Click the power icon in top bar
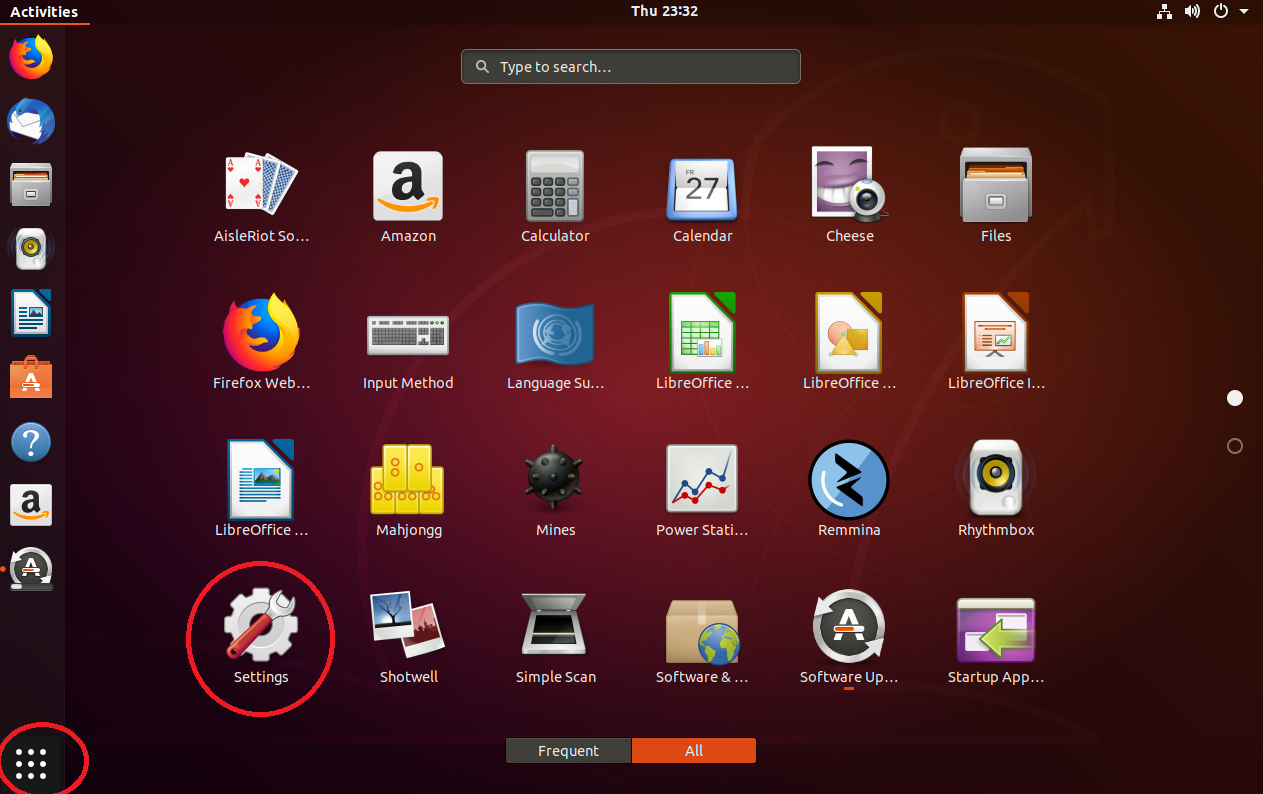Screen dimensions: 1263x794 [x=1220, y=11]
